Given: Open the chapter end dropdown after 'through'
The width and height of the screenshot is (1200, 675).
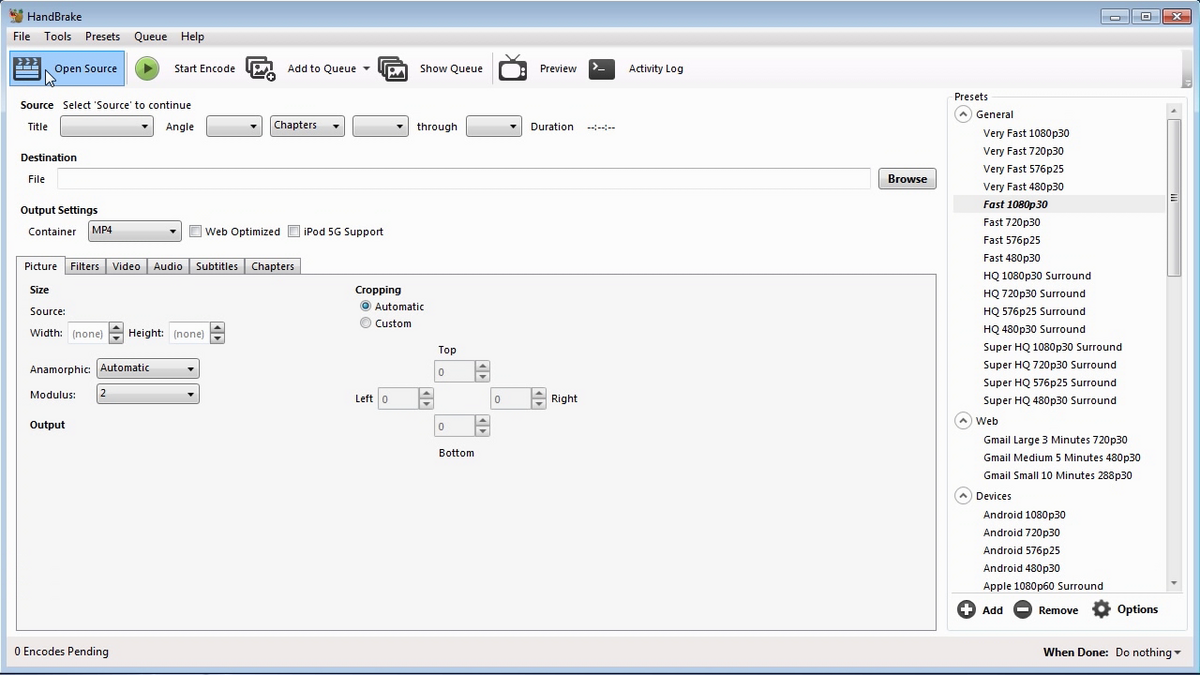Looking at the screenshot, I should (x=494, y=126).
